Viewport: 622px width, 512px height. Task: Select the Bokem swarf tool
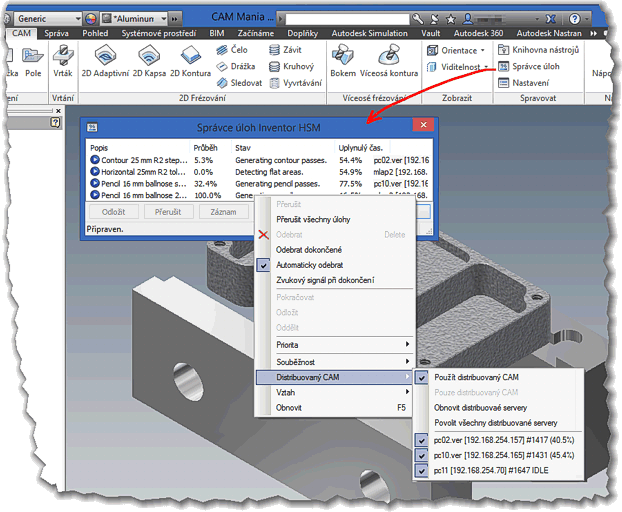pyautogui.click(x=343, y=61)
